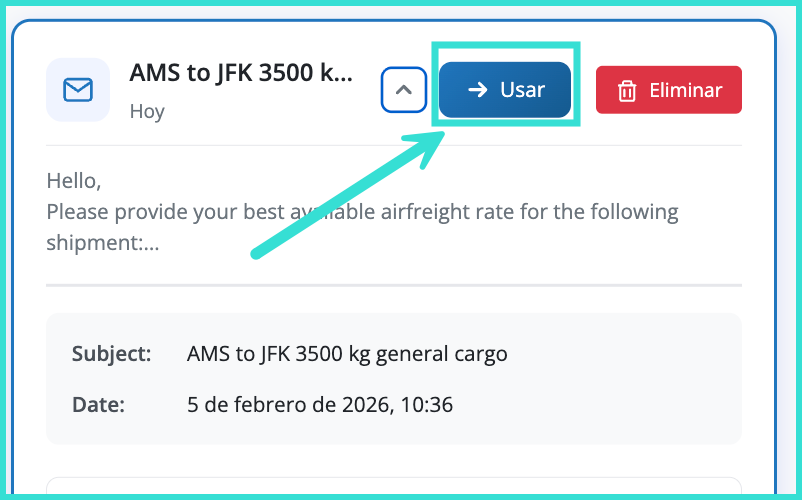Viewport: 802px width, 500px height.
Task: Click the partially visible card at the bottom
Action: (394, 485)
